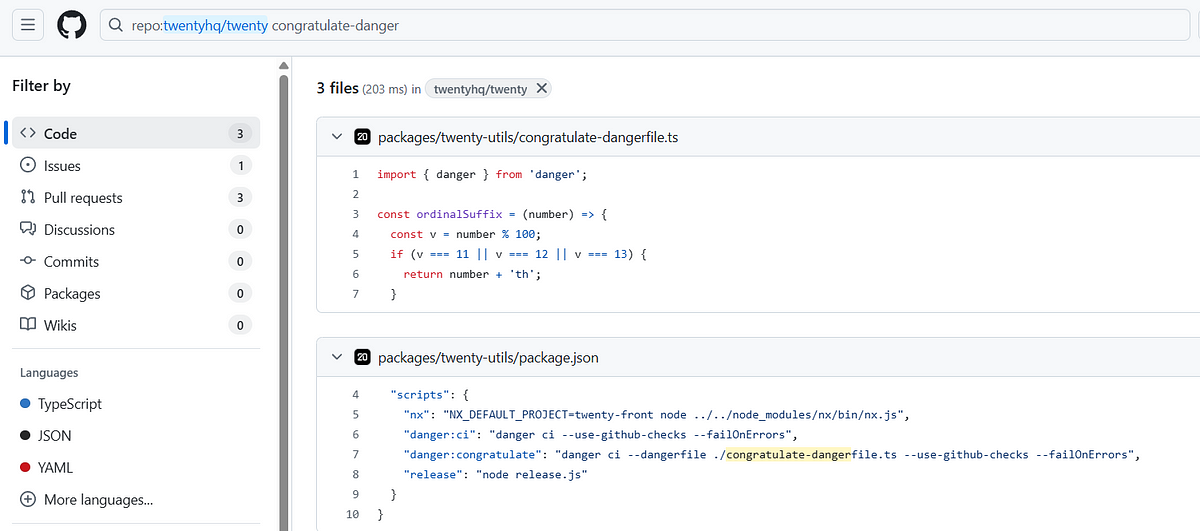Click the danger:congratulate script line
The width and height of the screenshot is (1200, 531).
click(x=771, y=454)
